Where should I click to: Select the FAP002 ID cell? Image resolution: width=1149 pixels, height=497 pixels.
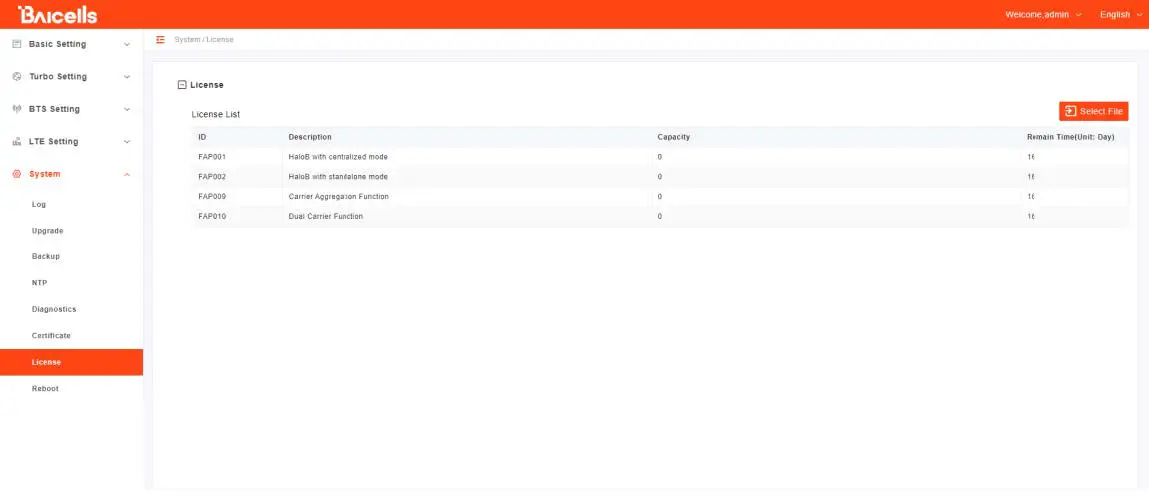click(x=212, y=177)
